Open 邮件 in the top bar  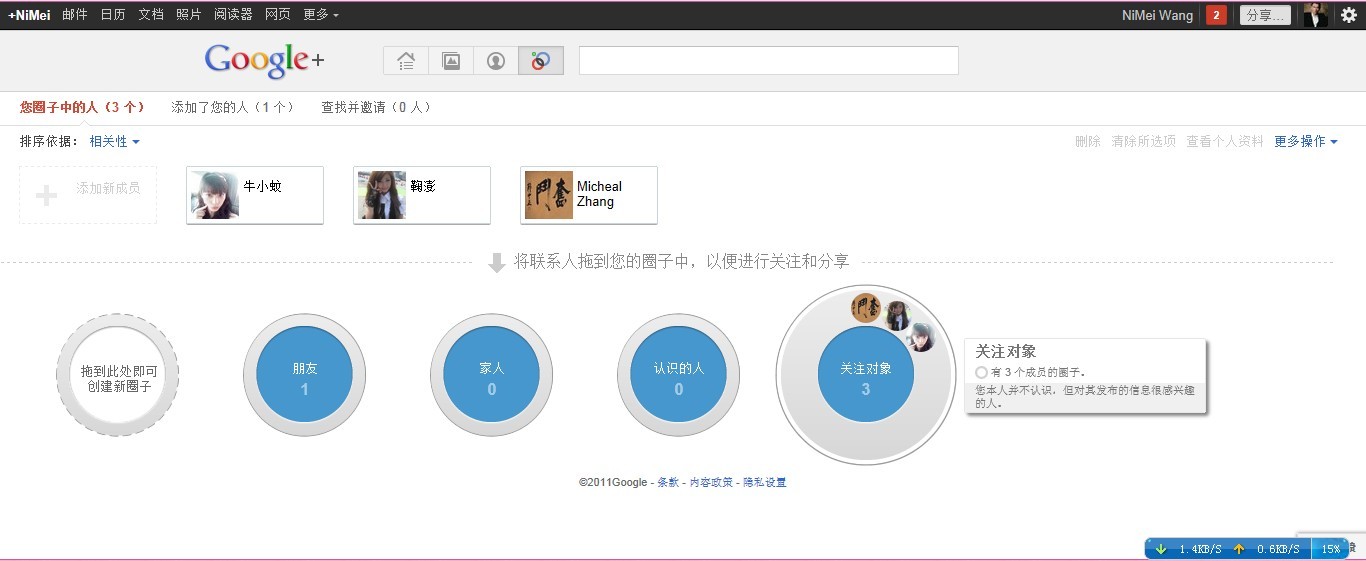75,15
